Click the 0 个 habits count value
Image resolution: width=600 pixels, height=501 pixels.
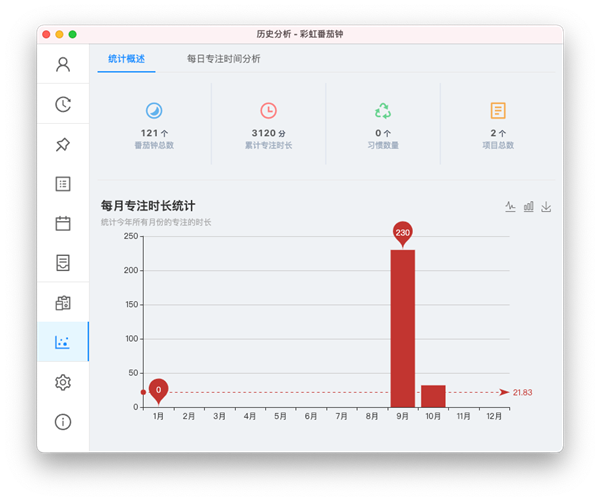pos(383,133)
